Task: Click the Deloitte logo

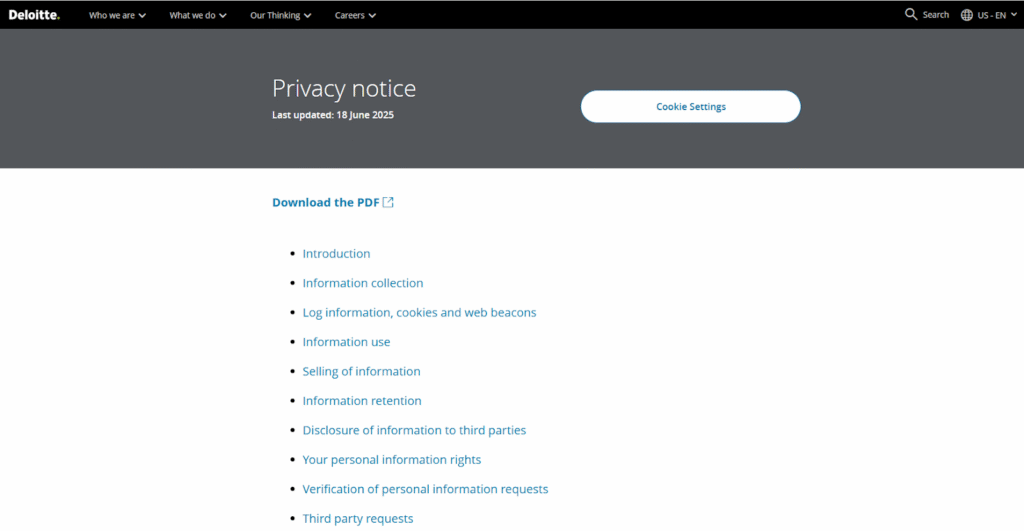Action: [x=34, y=15]
